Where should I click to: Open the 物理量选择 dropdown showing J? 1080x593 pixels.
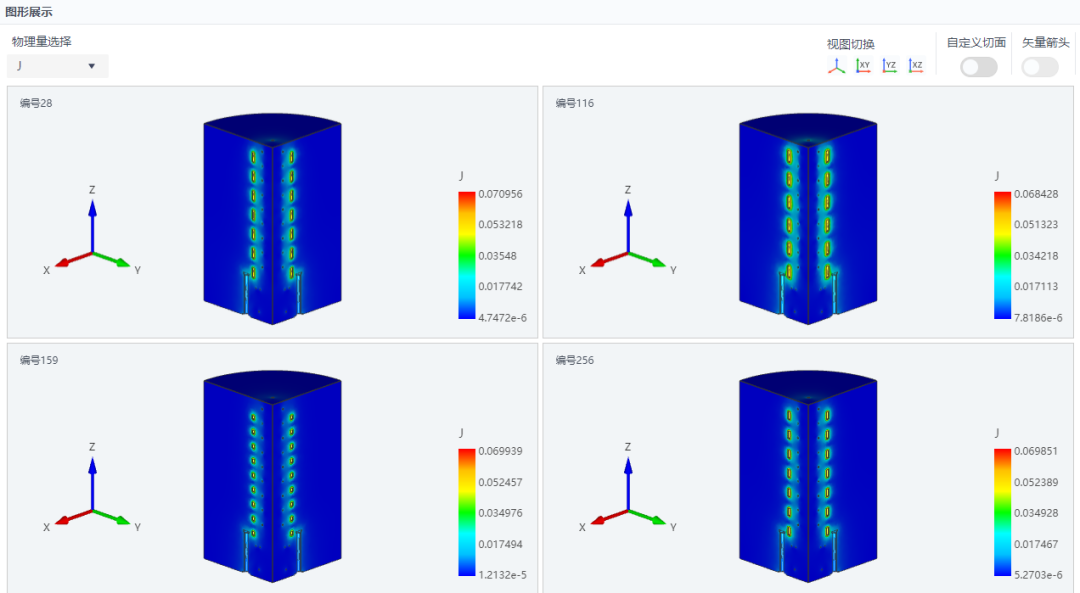point(58,66)
